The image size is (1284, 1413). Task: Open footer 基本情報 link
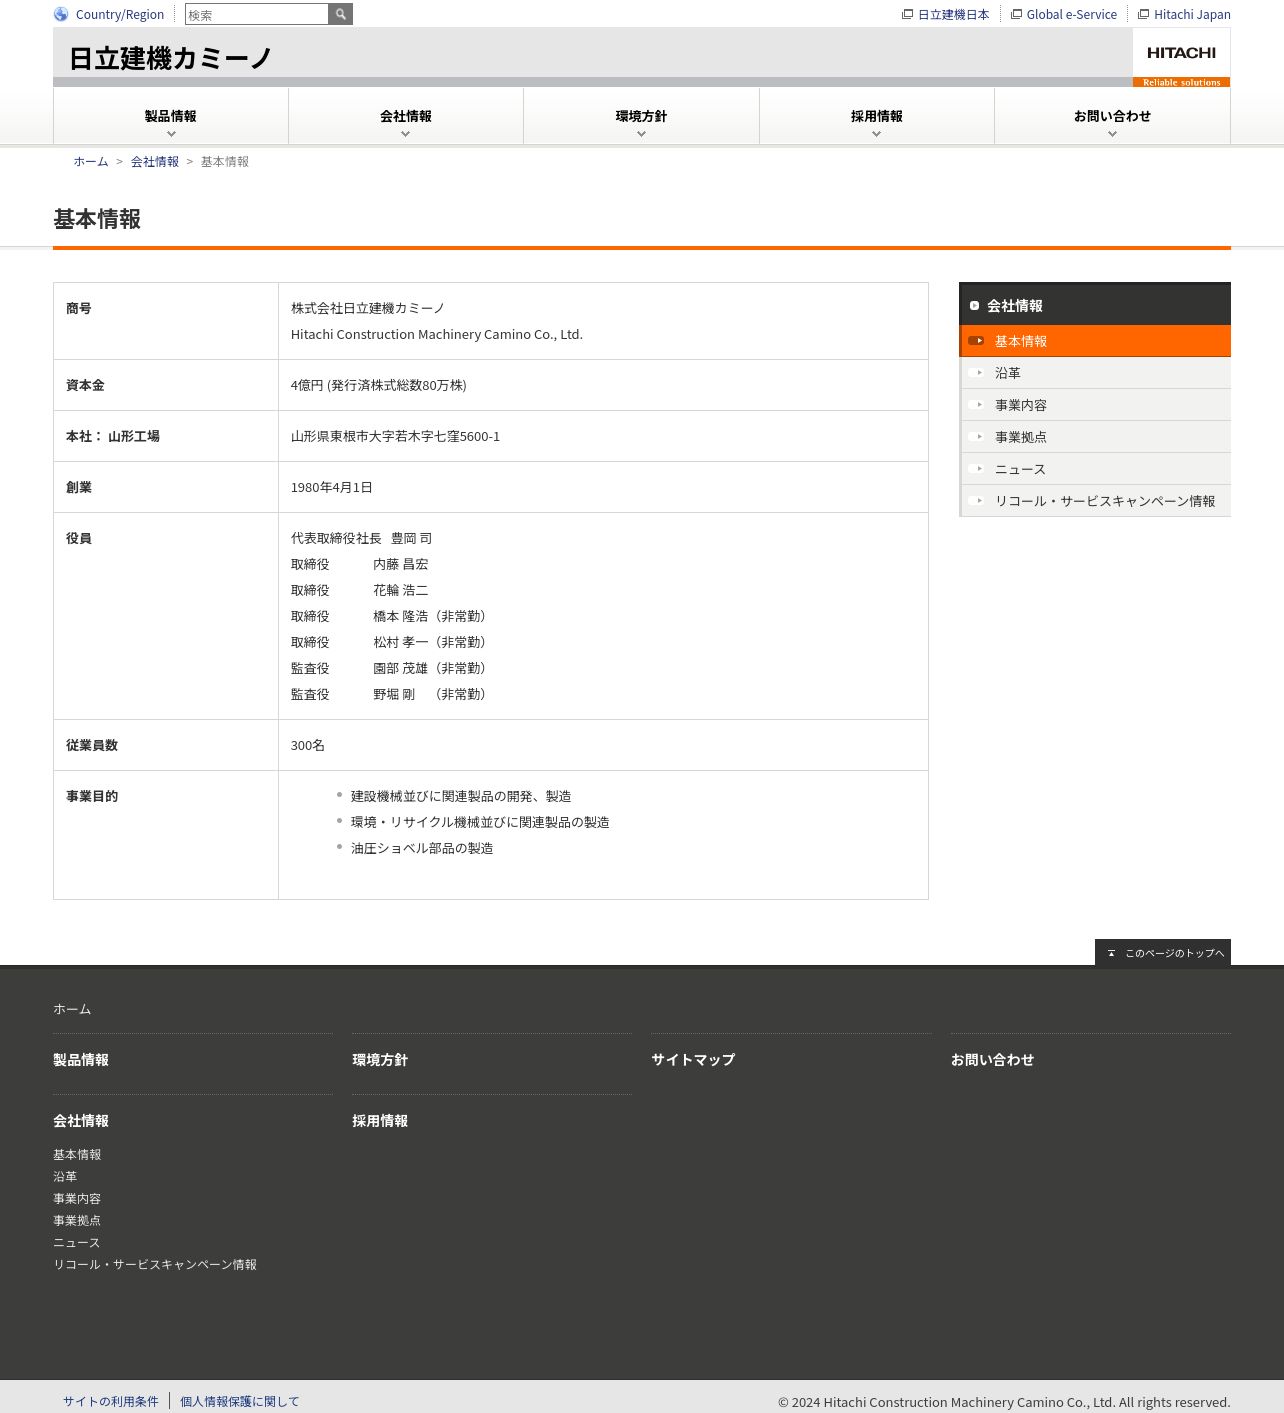point(77,1154)
